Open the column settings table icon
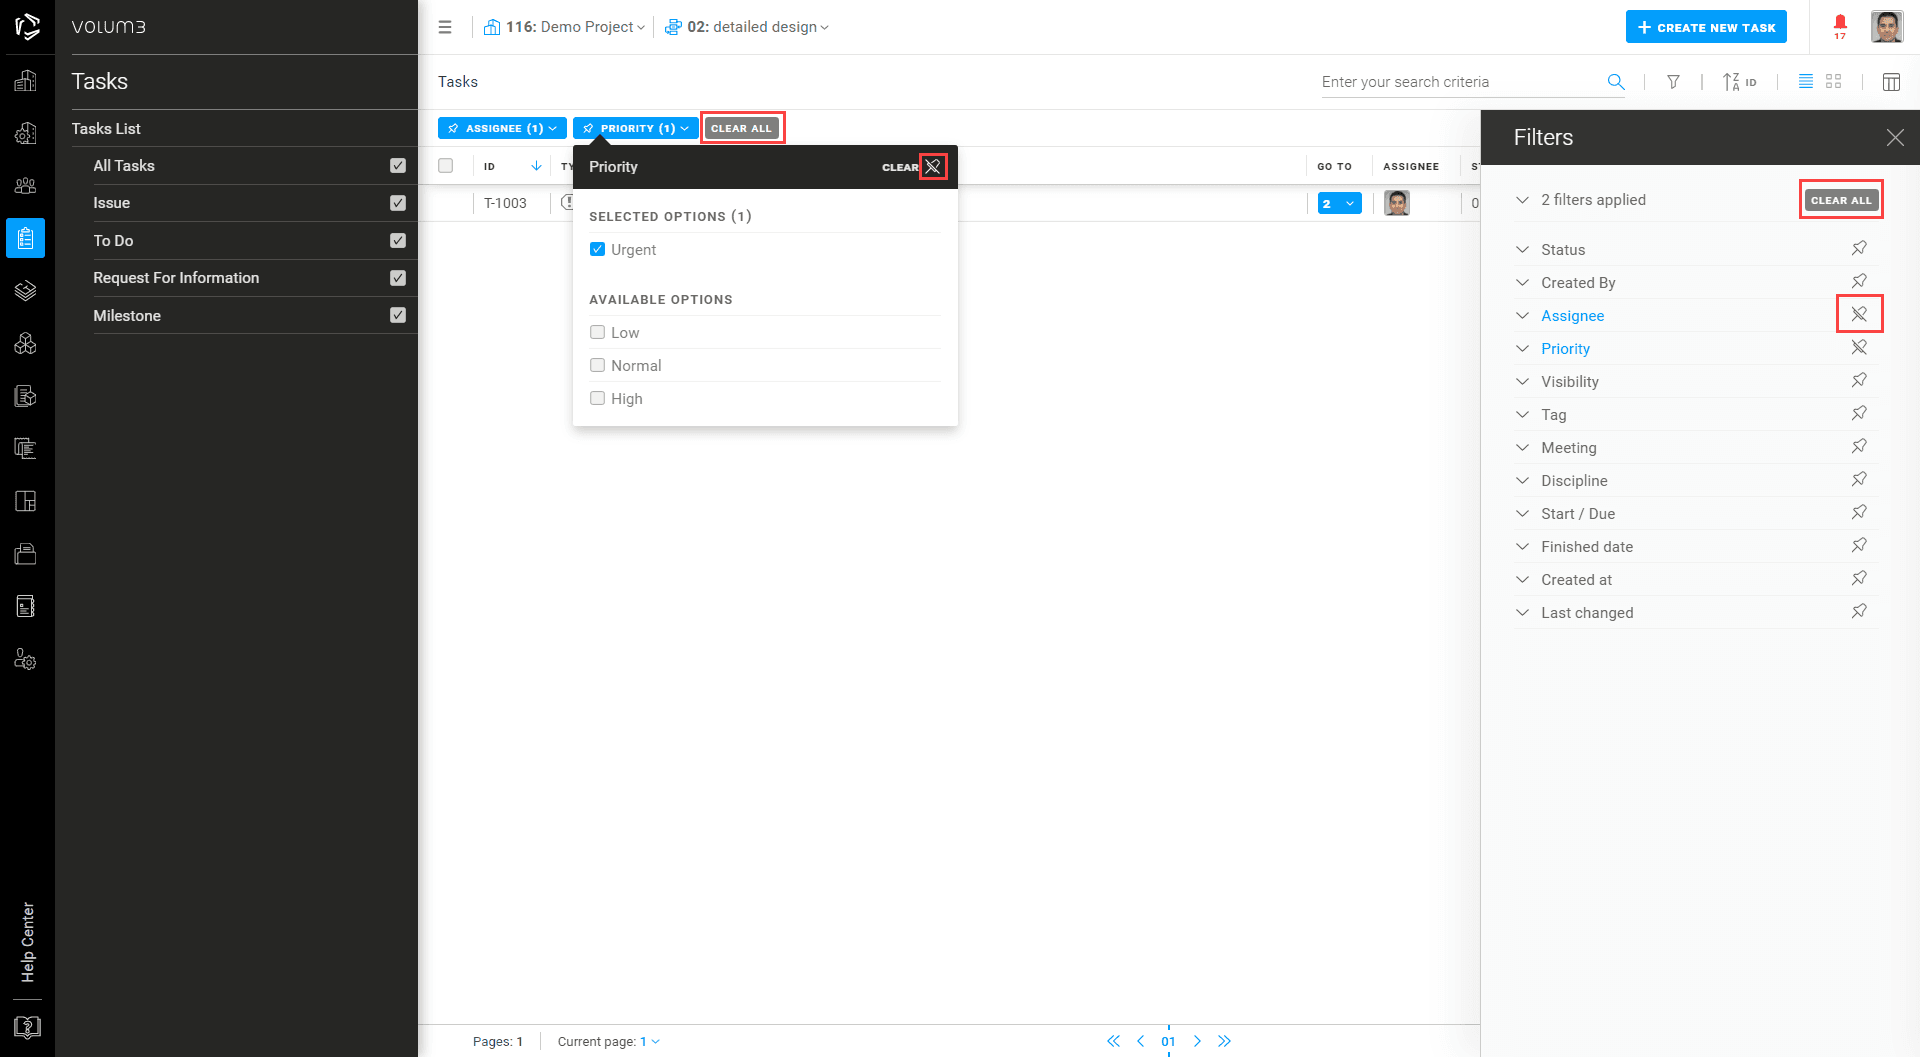The width and height of the screenshot is (1920, 1057). (x=1891, y=82)
